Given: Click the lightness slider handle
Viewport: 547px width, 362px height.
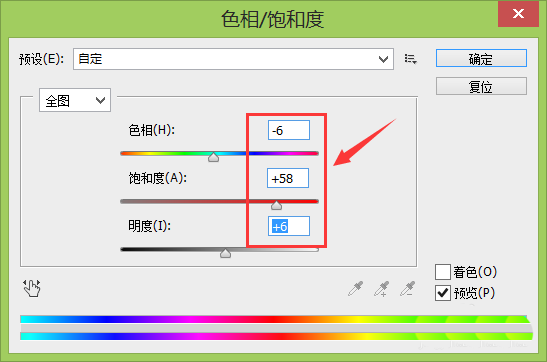Looking at the screenshot, I should (x=225, y=253).
